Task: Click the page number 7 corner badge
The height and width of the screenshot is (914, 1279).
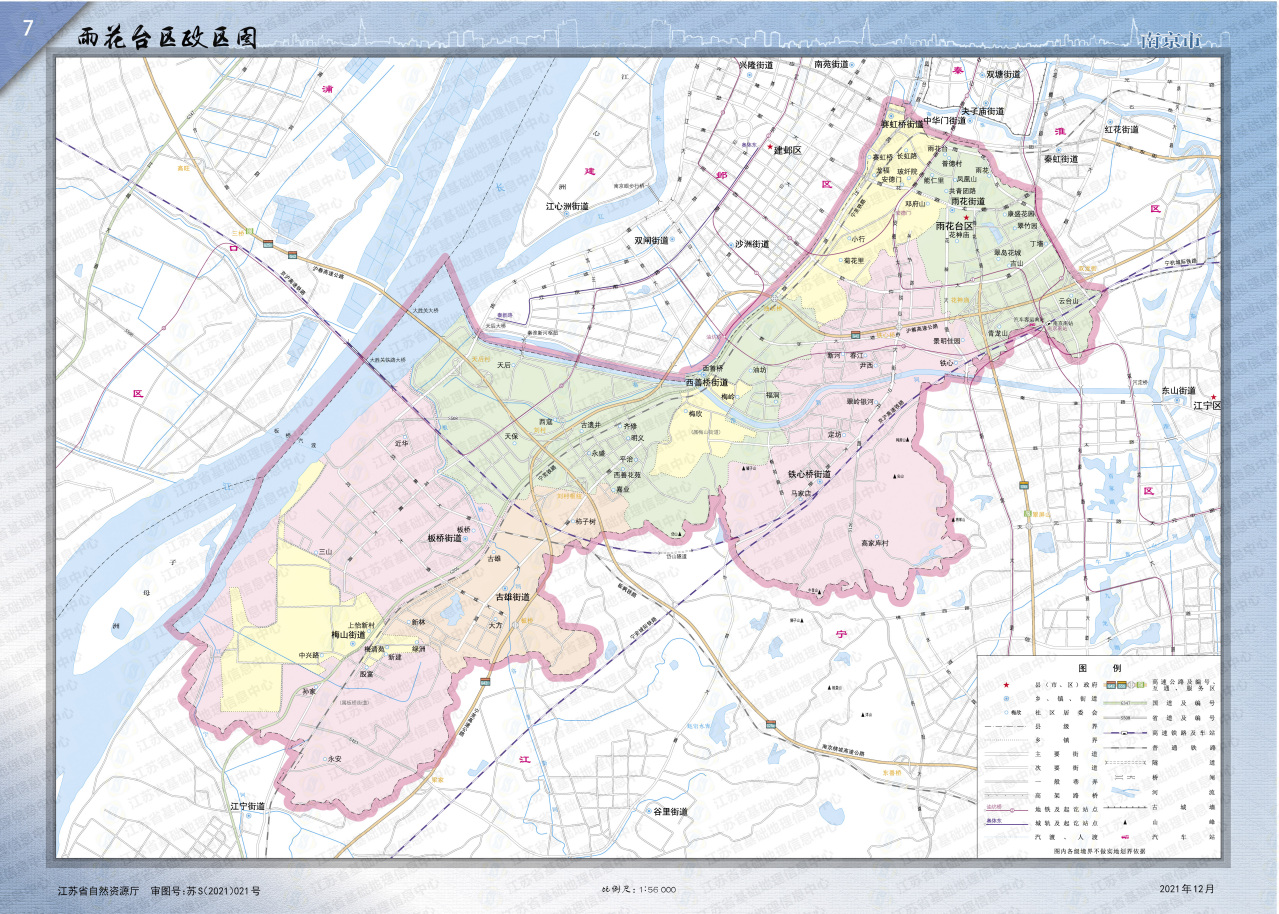Action: tap(26, 29)
